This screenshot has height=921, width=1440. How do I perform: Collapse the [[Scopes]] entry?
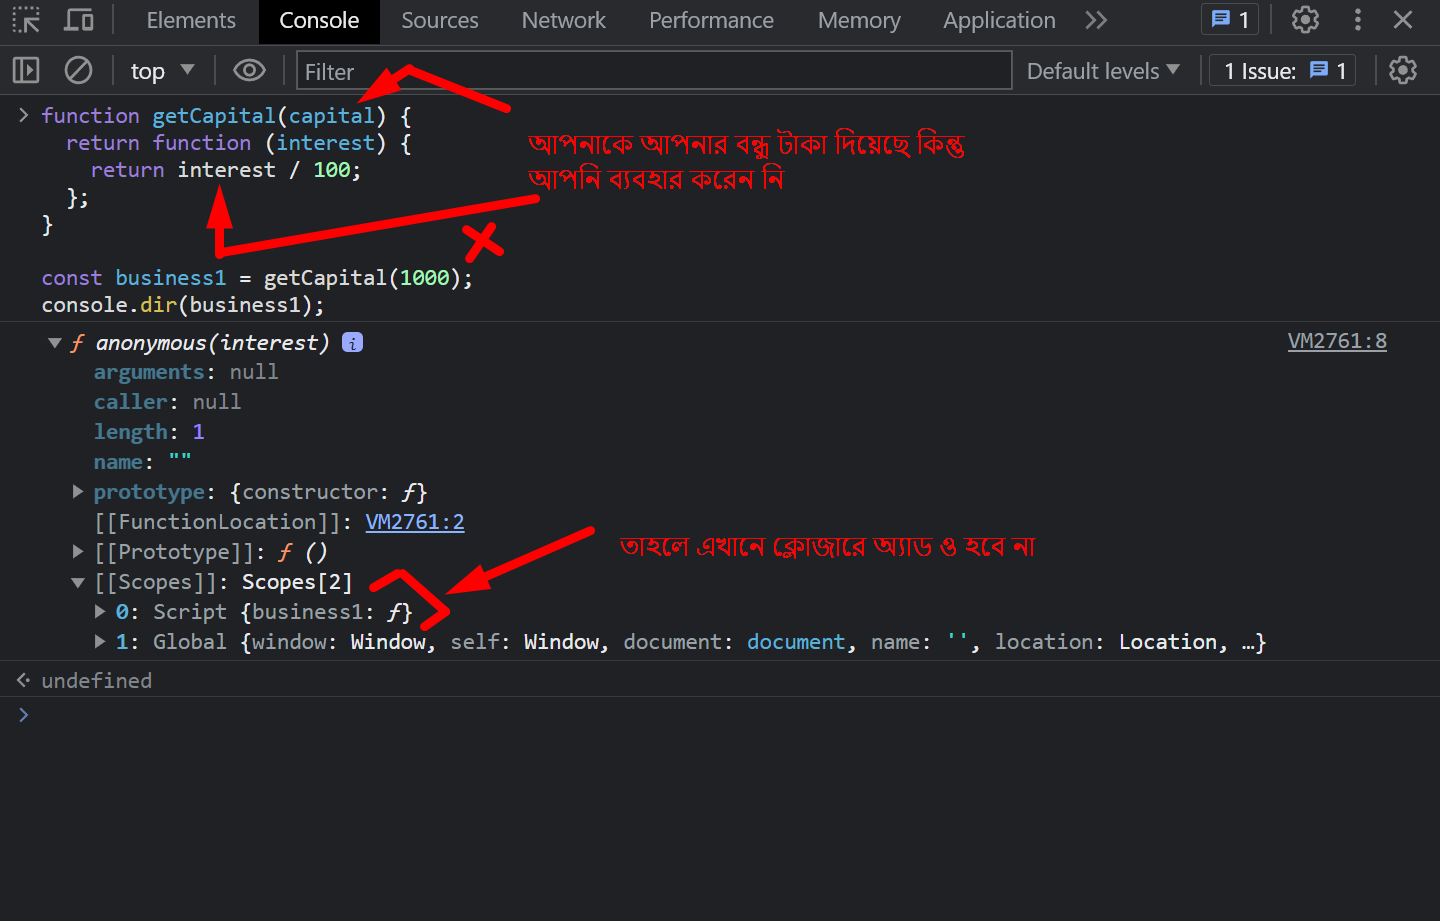pos(78,583)
